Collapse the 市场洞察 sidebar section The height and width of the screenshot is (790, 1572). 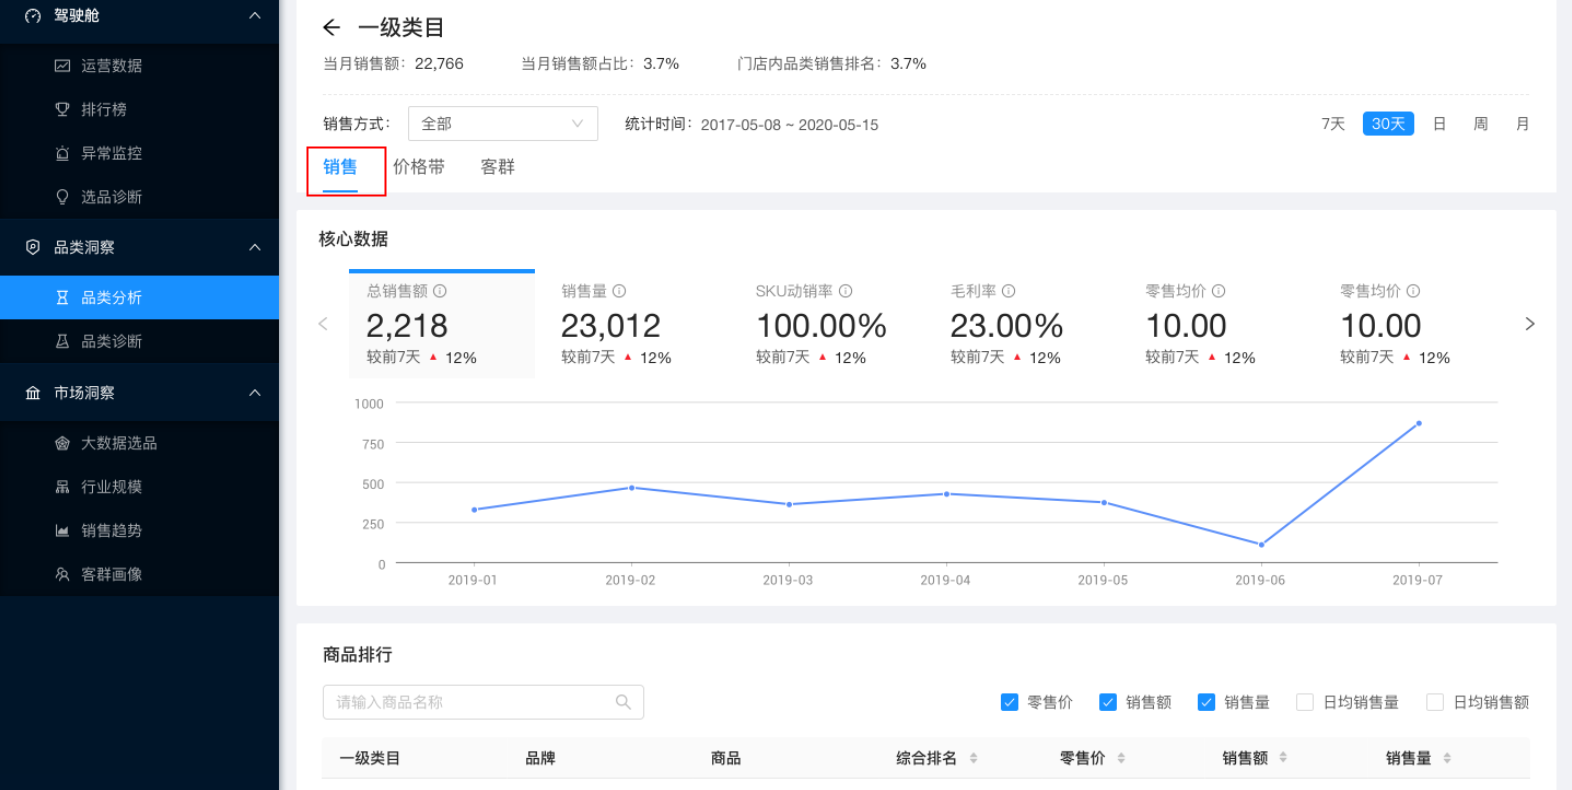(255, 393)
